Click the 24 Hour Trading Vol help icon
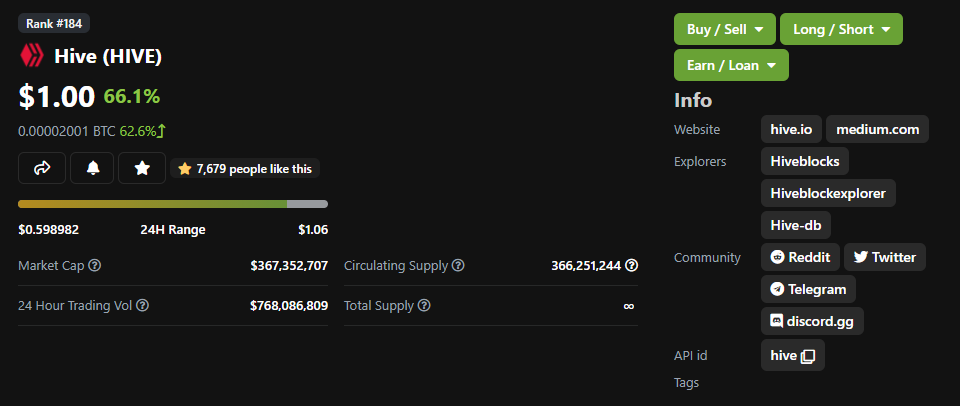The height and width of the screenshot is (406, 960). [x=142, y=305]
